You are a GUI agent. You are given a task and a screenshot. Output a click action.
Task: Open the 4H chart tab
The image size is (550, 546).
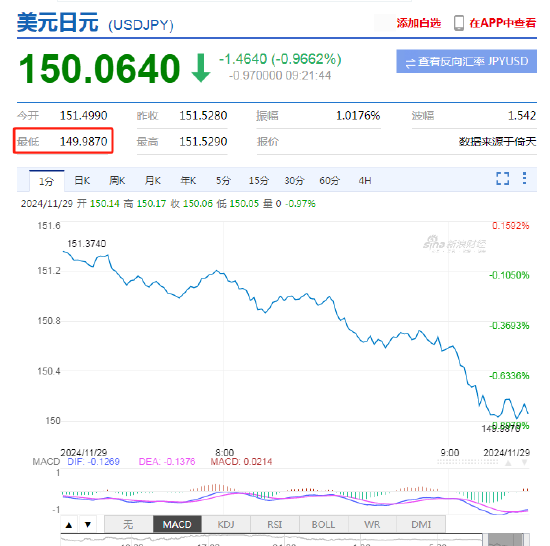point(365,181)
